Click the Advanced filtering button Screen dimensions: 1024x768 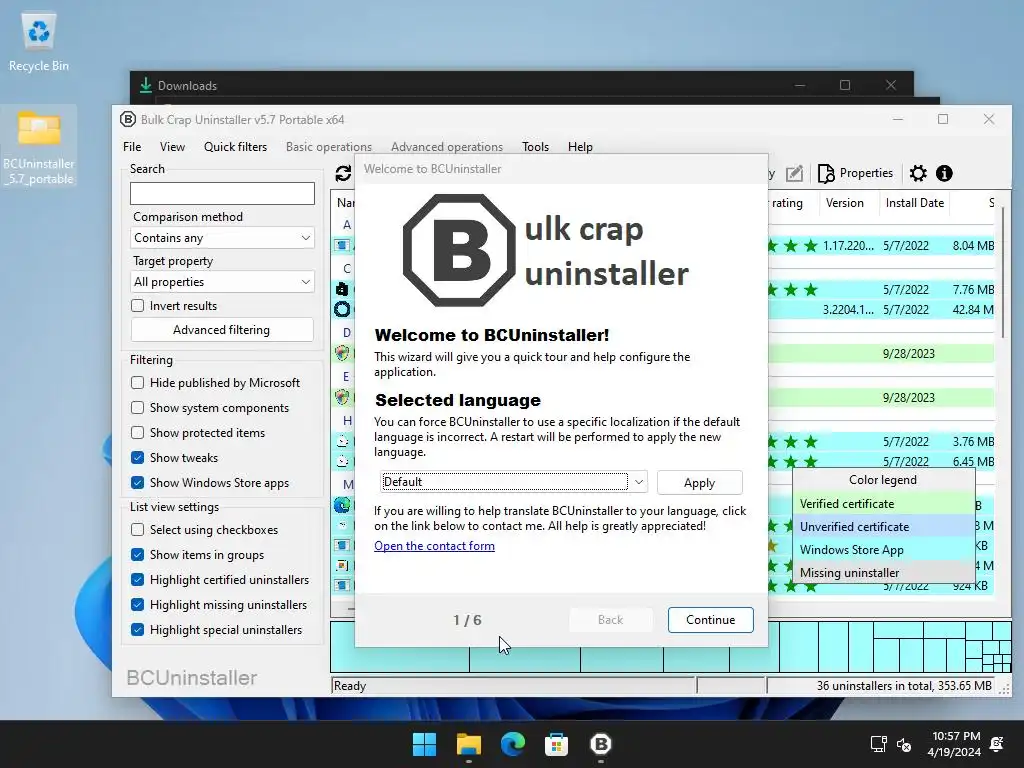(x=221, y=330)
